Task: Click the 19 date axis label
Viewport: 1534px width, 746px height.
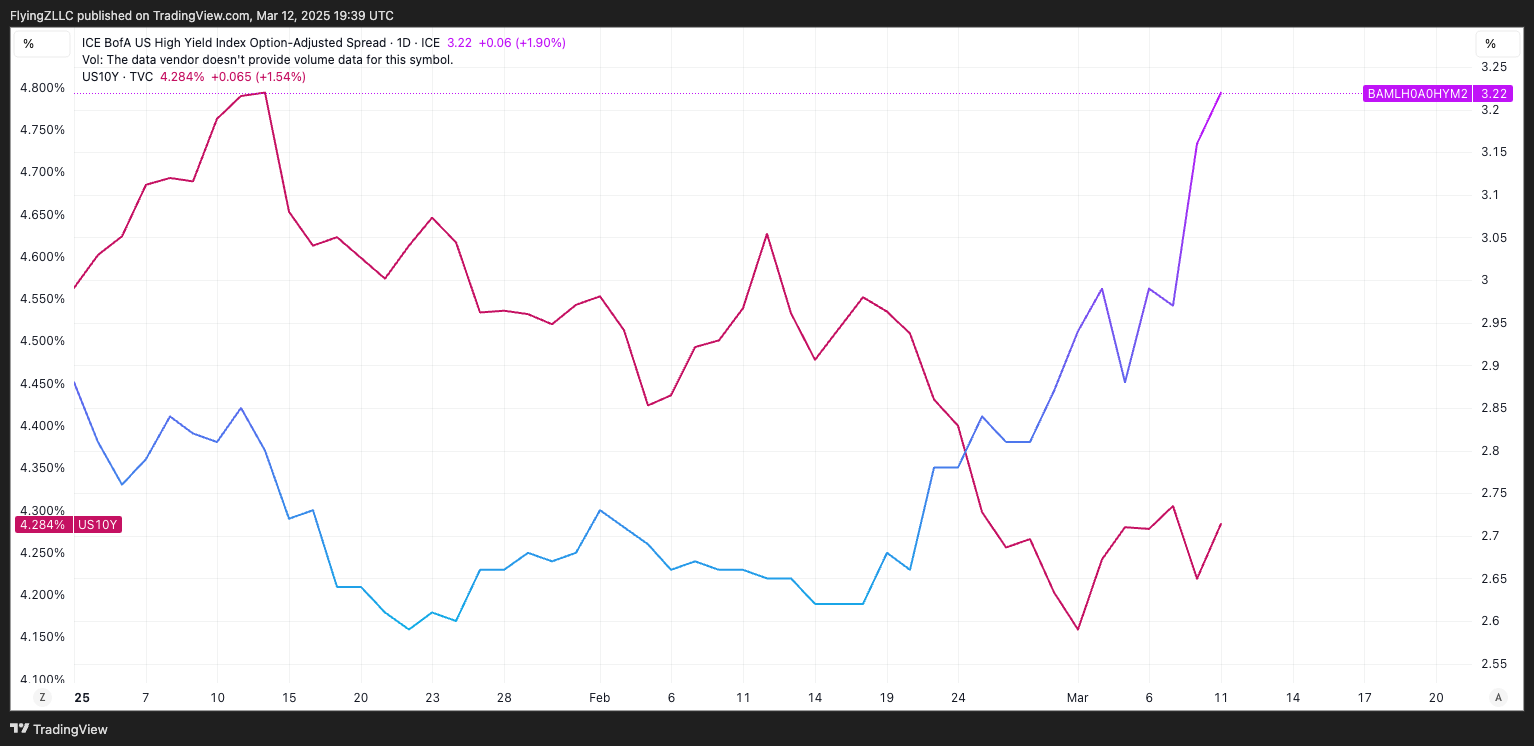Action: tap(887, 697)
